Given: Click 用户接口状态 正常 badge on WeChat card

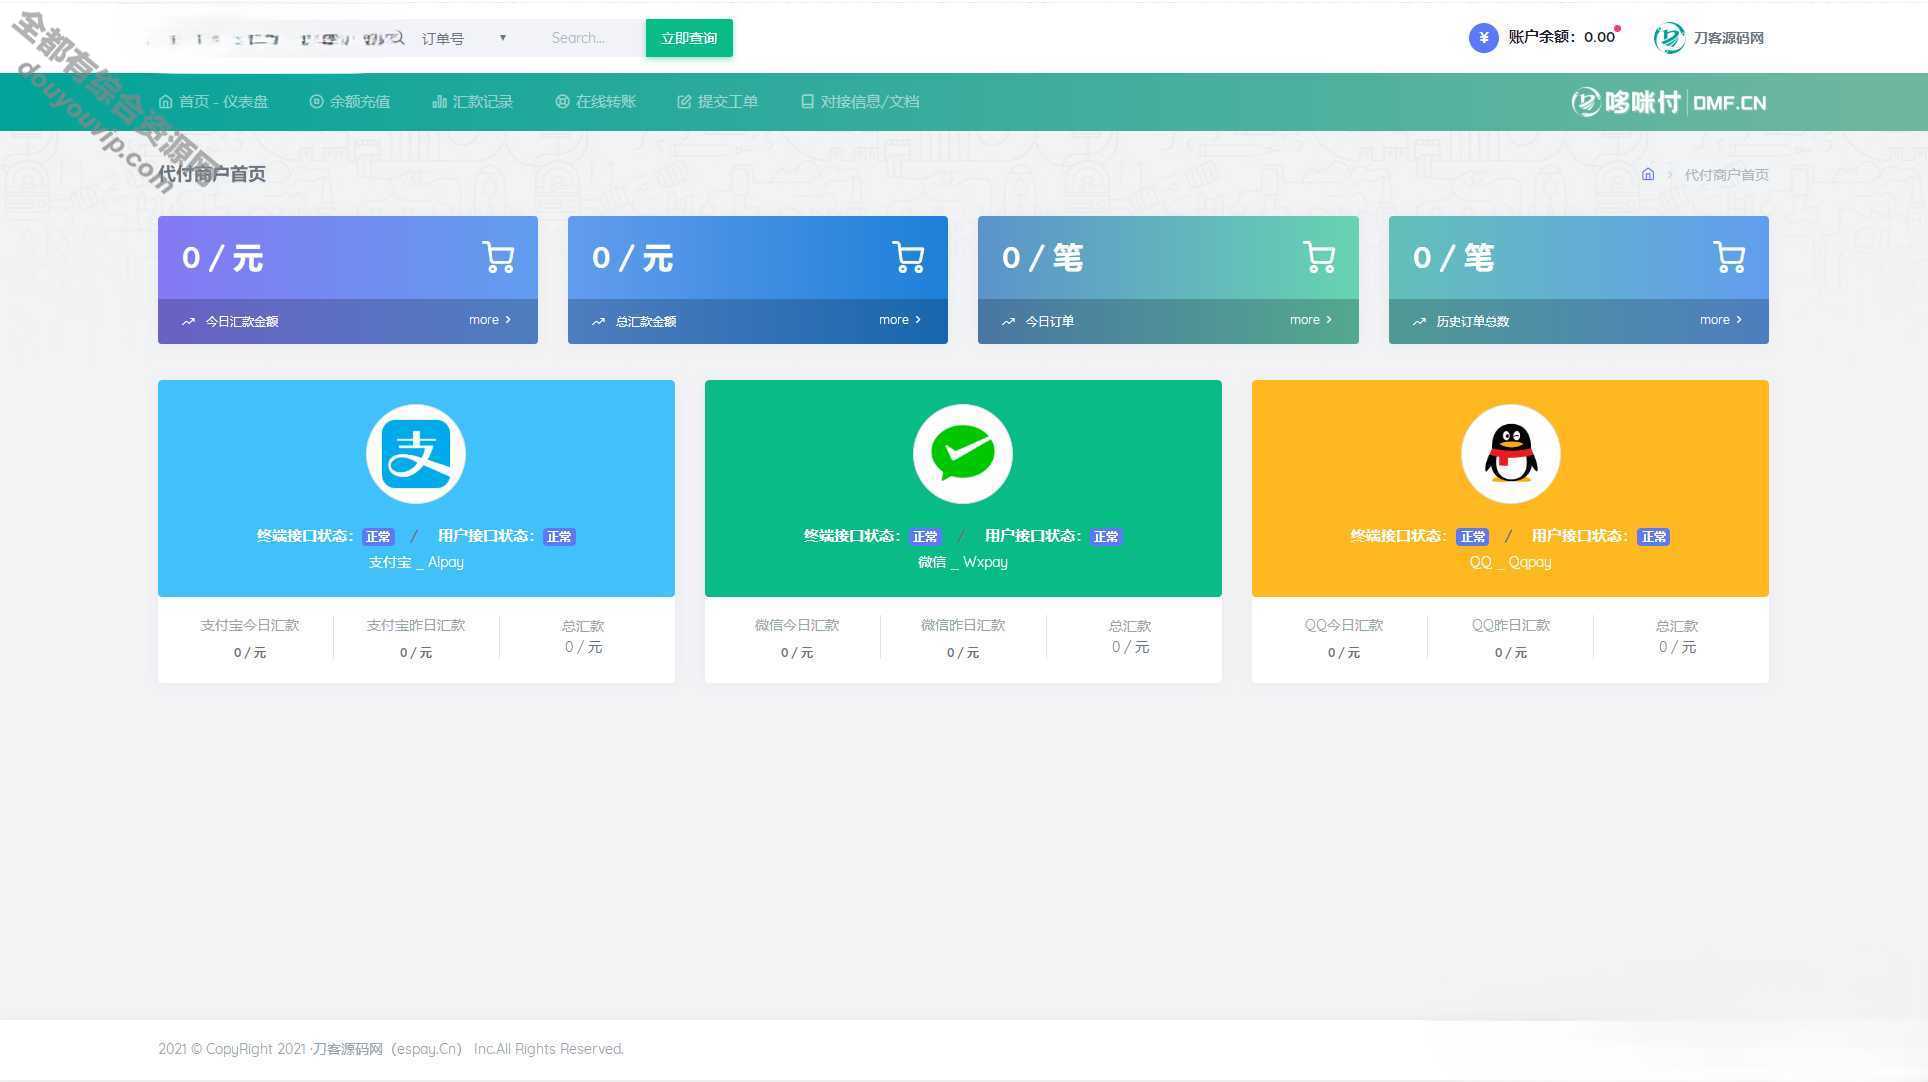Looking at the screenshot, I should pyautogui.click(x=1106, y=537).
